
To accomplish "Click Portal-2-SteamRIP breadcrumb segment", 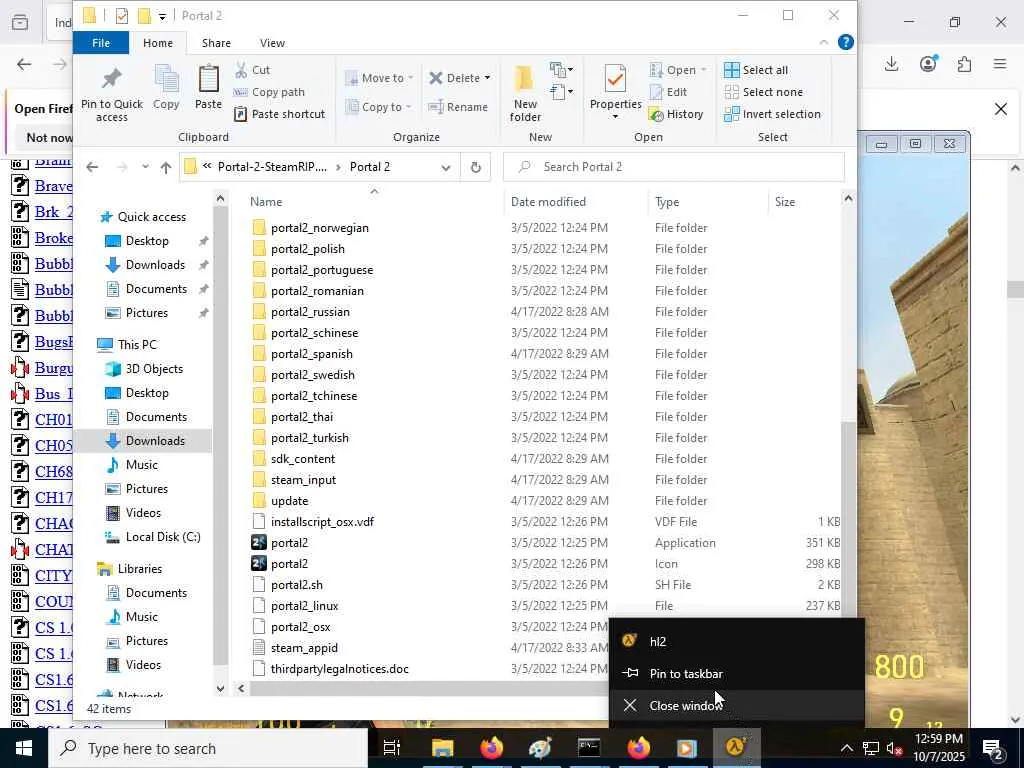I will click(272, 167).
